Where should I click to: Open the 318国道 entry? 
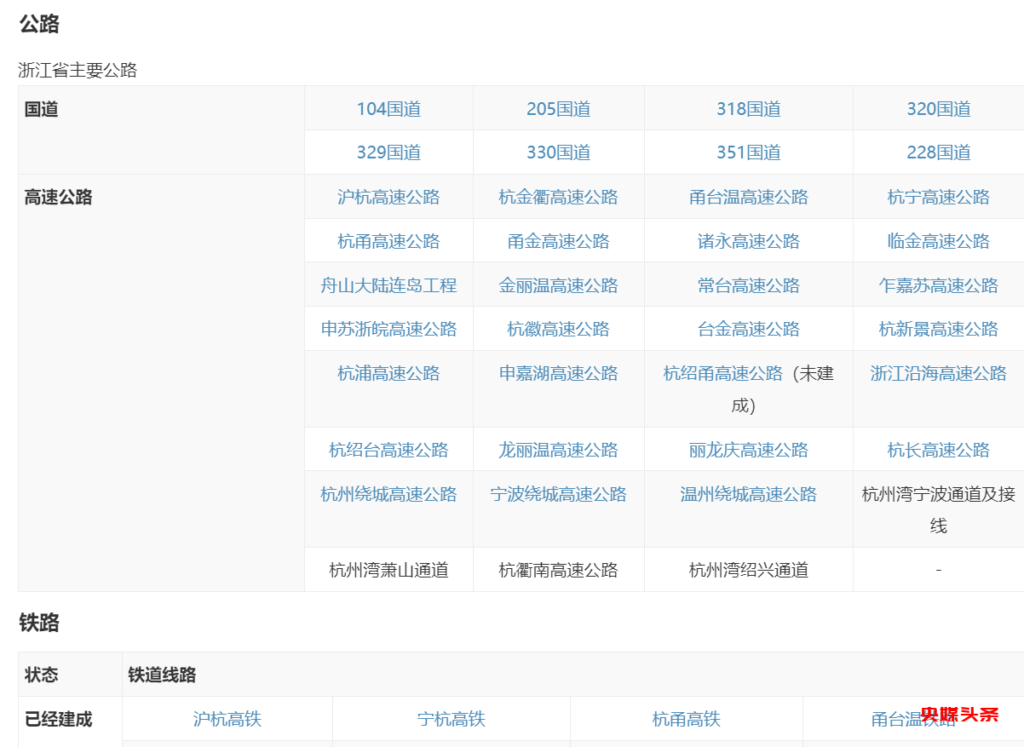point(748,109)
